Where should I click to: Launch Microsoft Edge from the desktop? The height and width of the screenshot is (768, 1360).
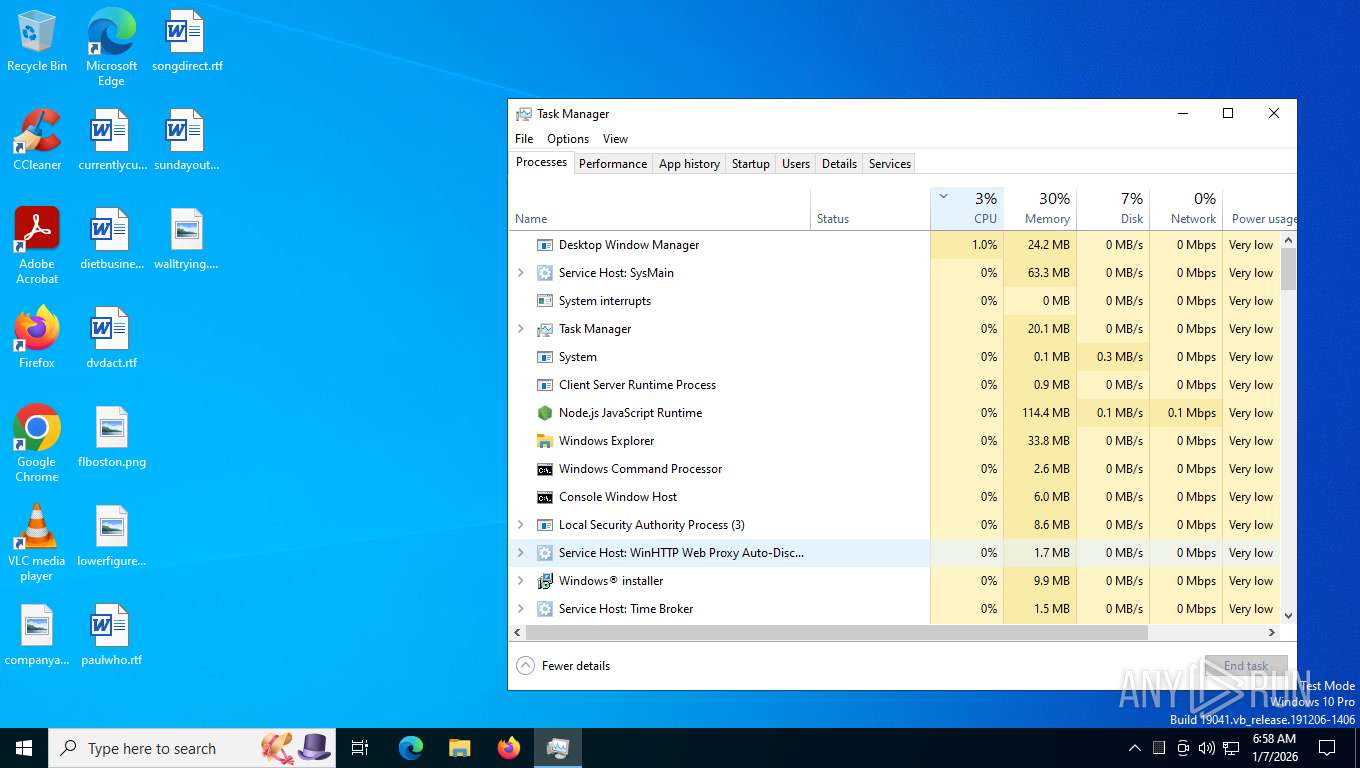(x=111, y=48)
